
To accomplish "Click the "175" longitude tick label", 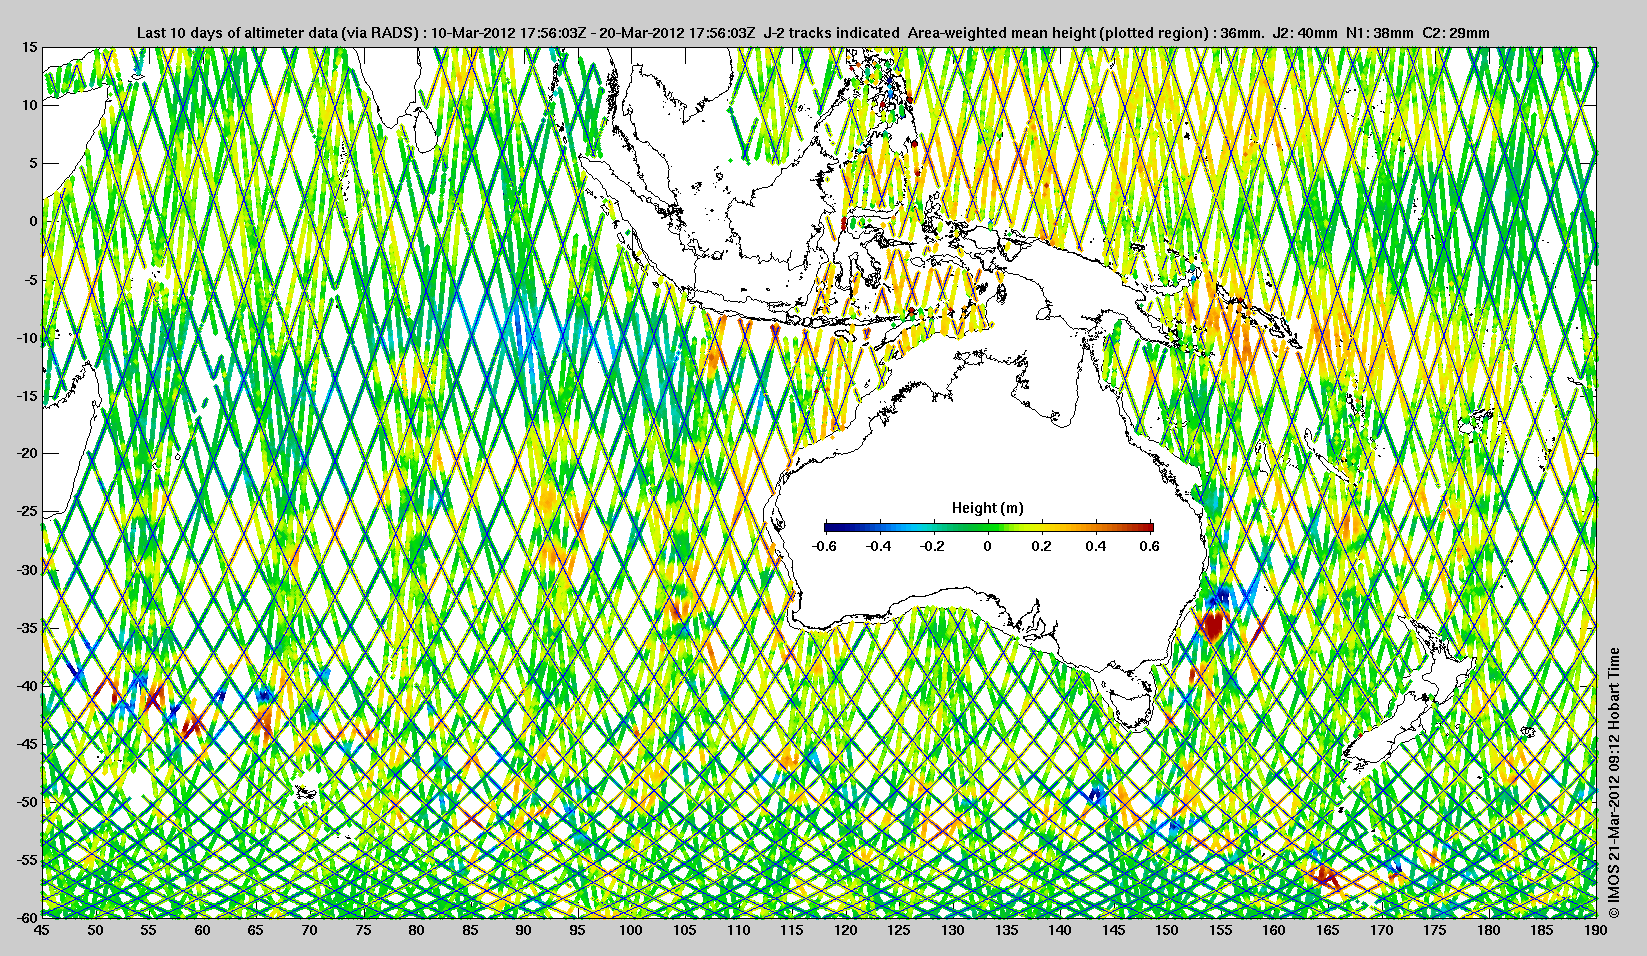I will point(1435,930).
